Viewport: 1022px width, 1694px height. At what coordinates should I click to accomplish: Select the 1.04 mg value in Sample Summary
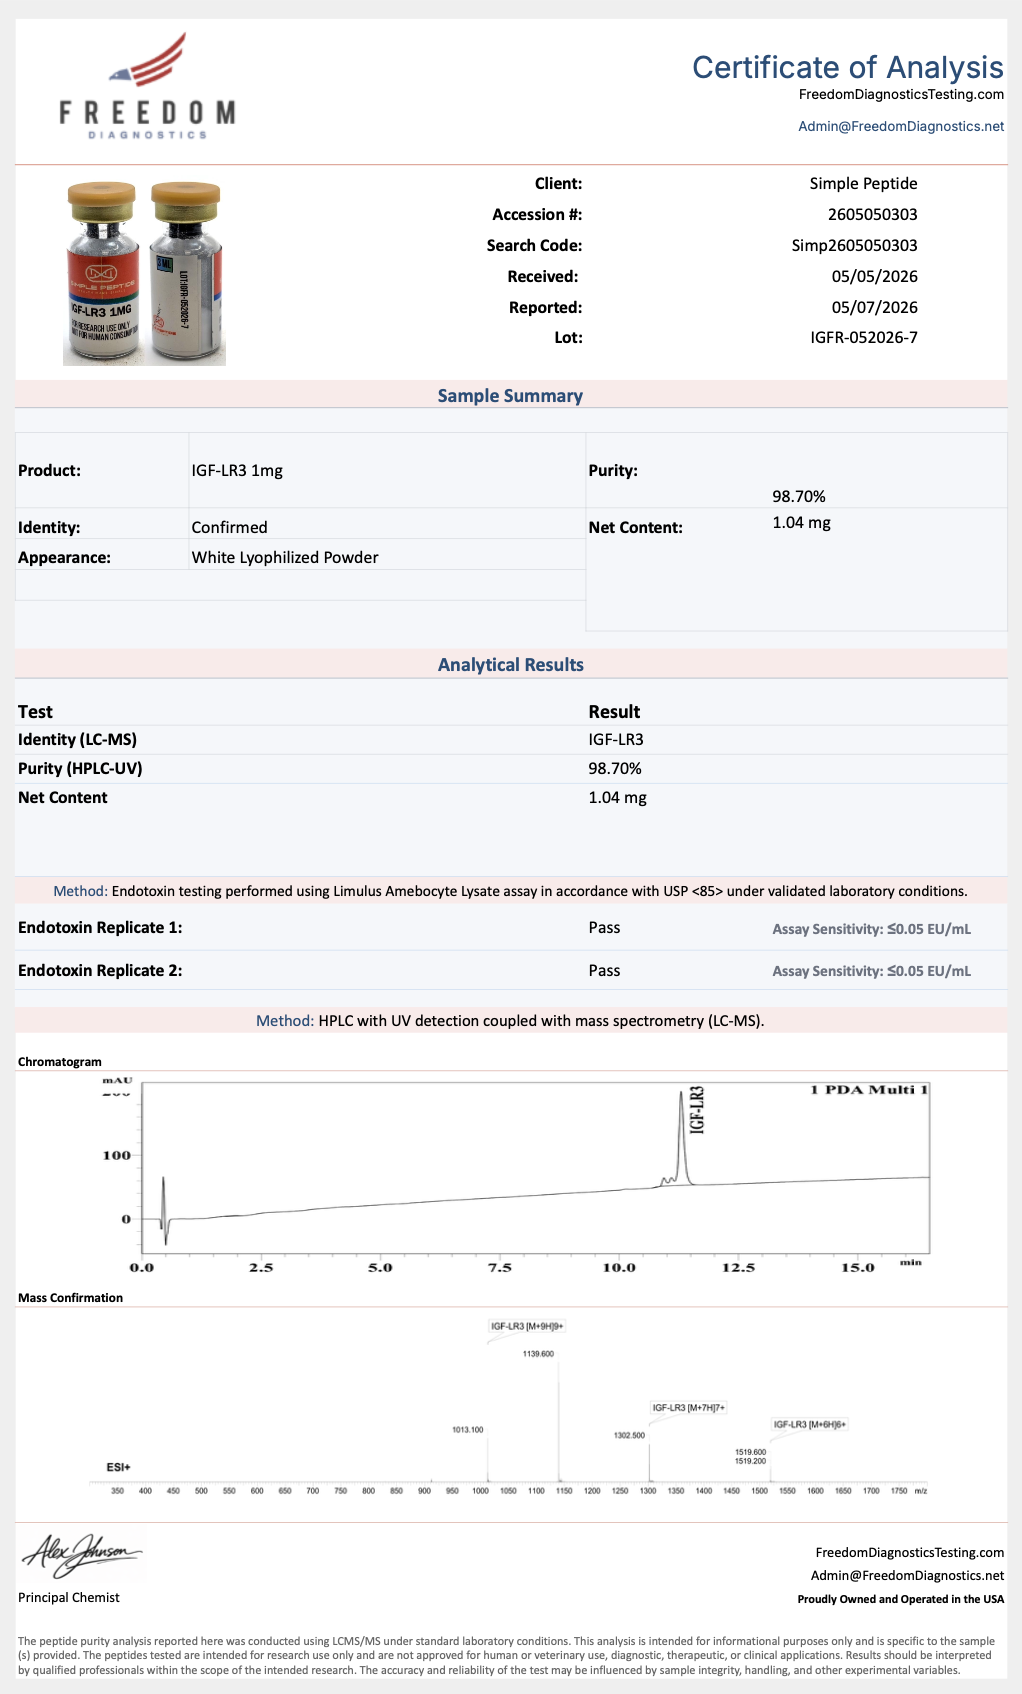click(x=802, y=523)
